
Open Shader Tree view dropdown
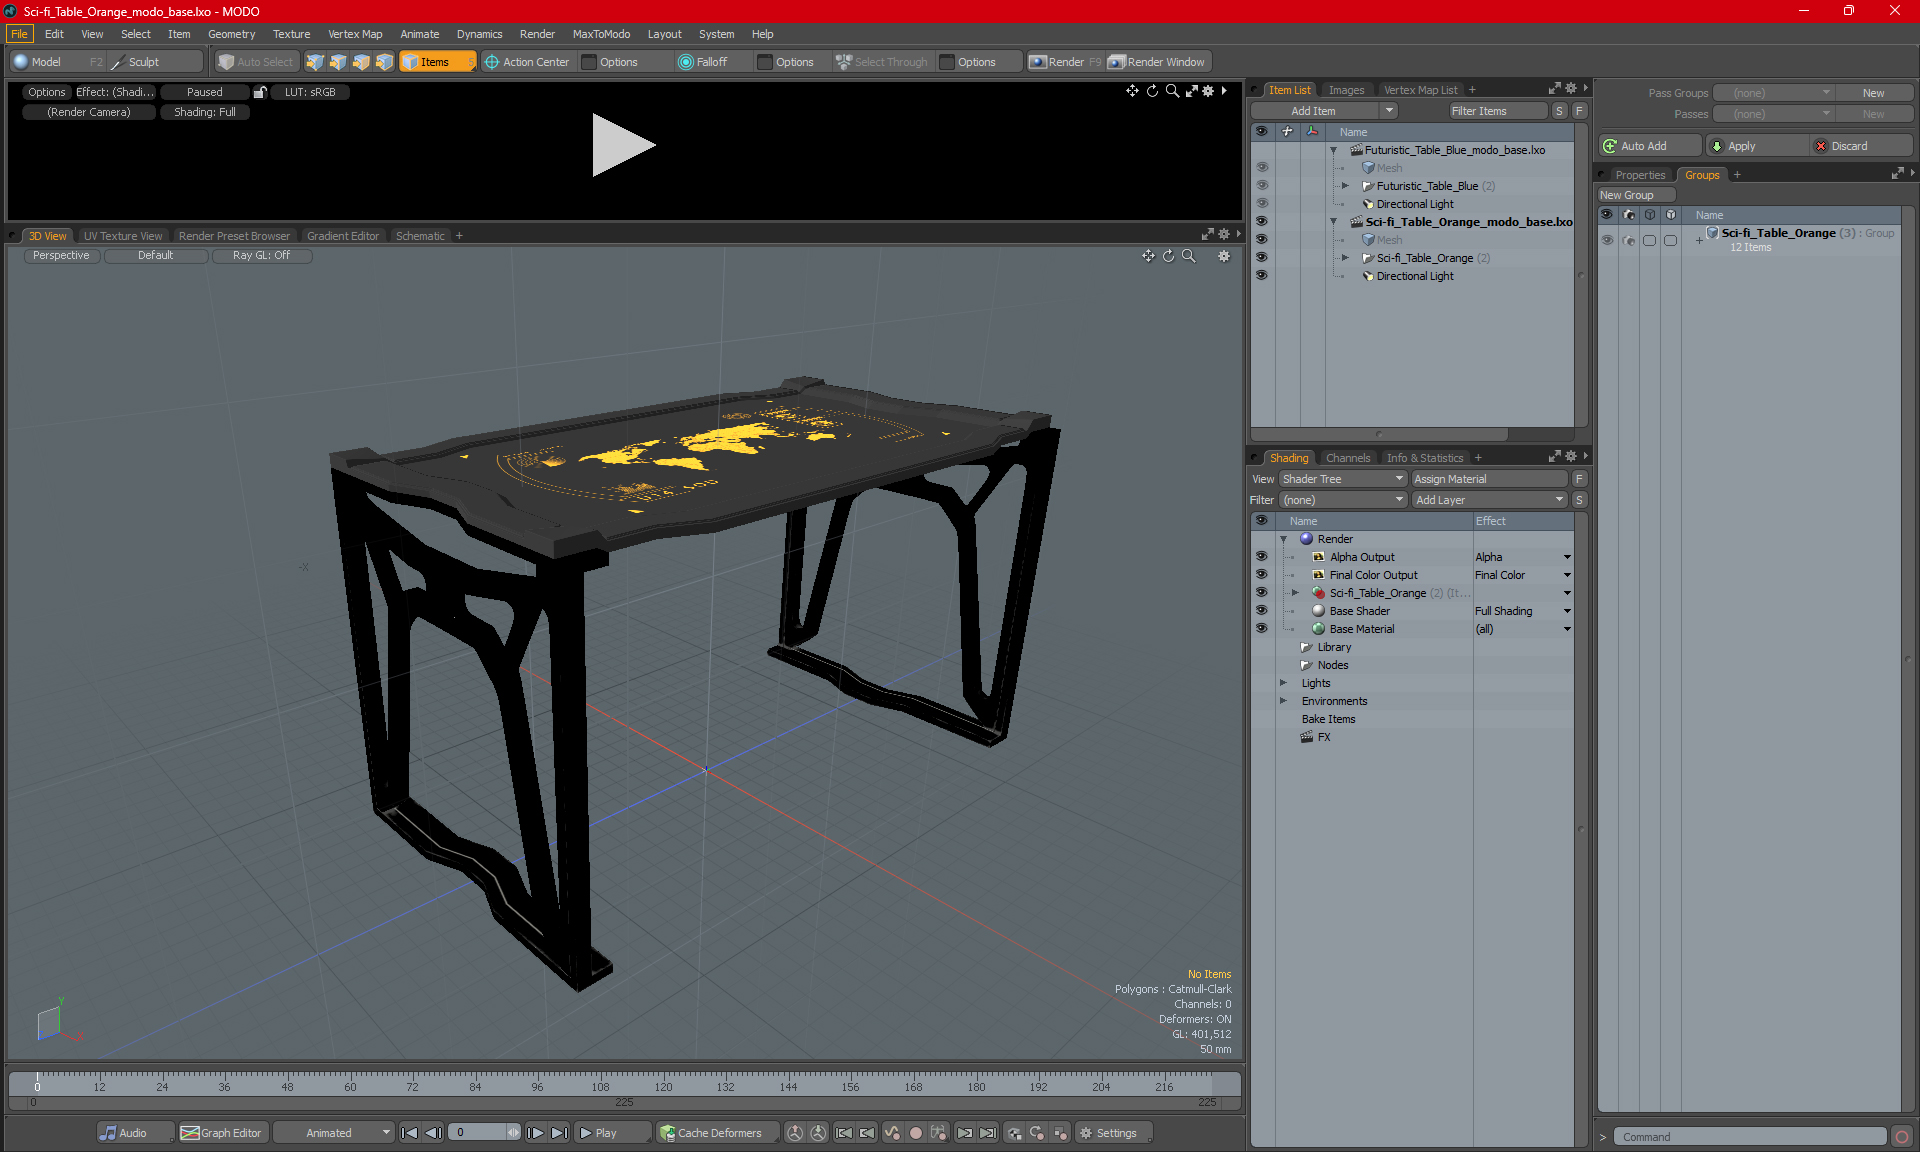click(x=1343, y=479)
